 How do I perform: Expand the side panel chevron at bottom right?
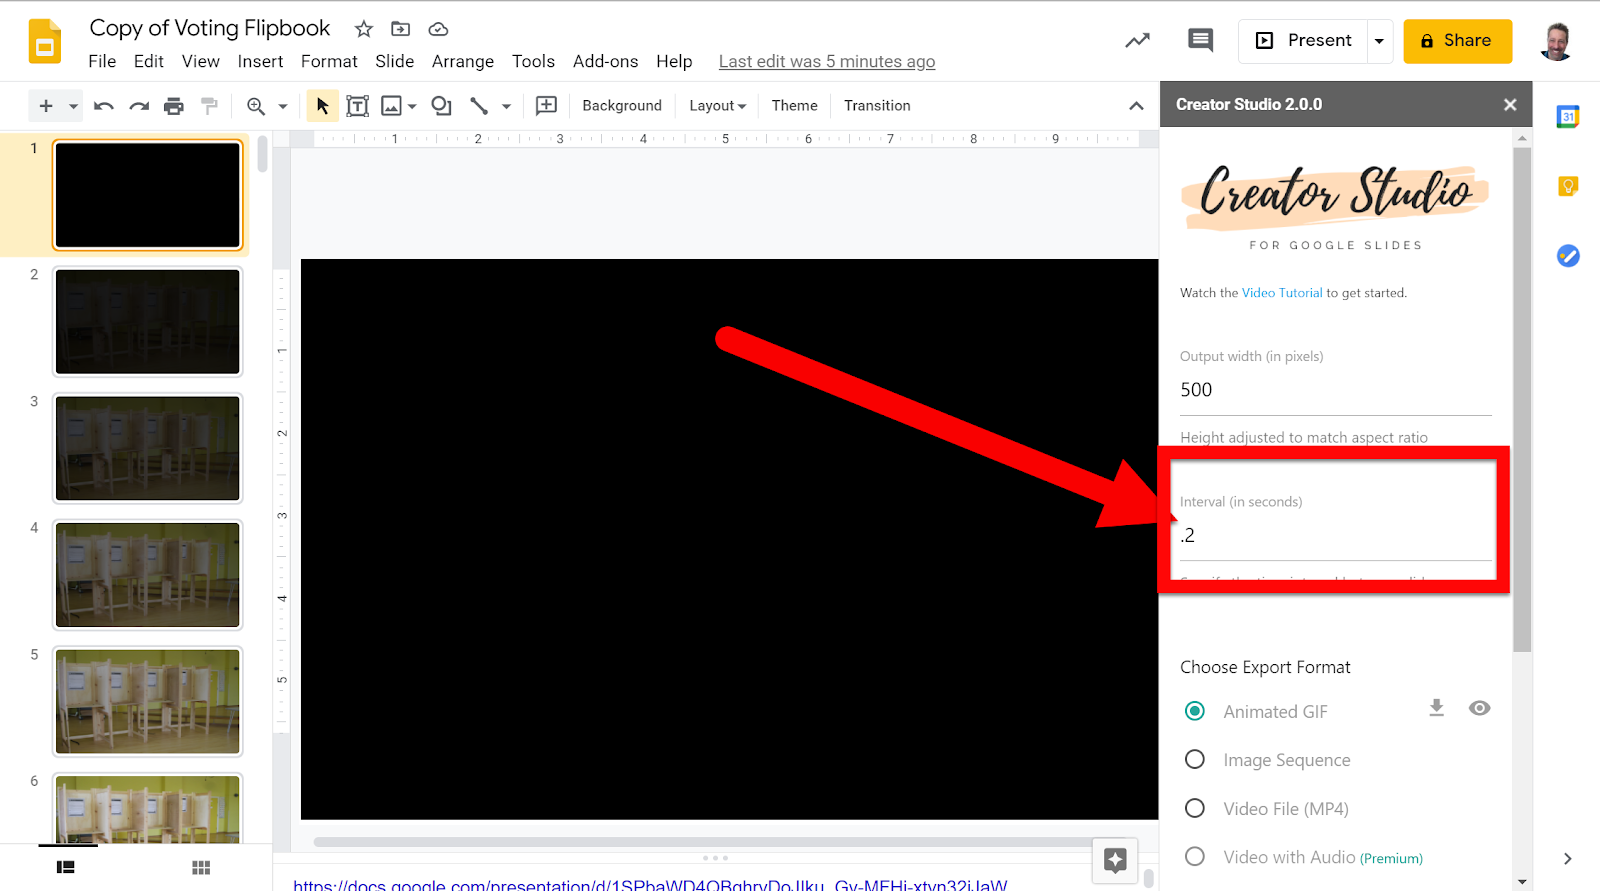[x=1567, y=858]
